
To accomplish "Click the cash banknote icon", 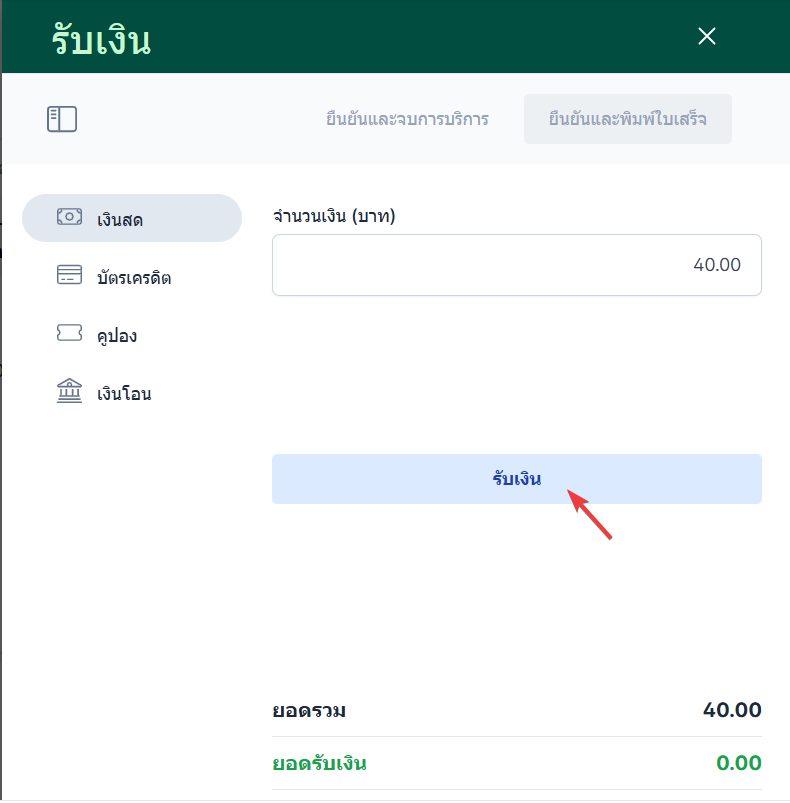I will [69, 217].
